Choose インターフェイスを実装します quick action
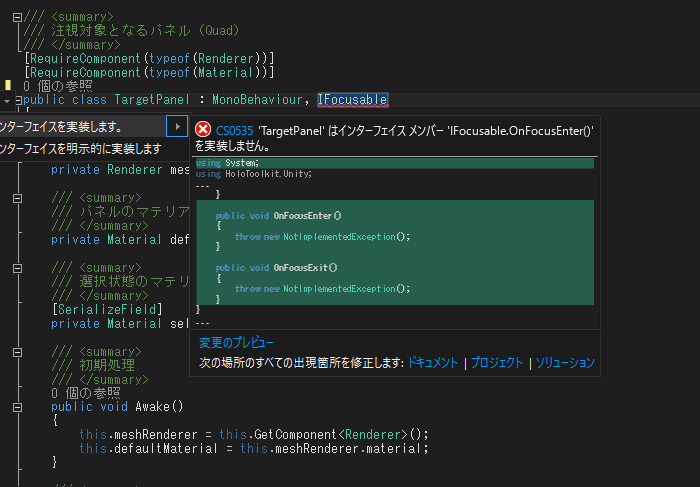Screen dimensions: 700x487 click(x=83, y=127)
